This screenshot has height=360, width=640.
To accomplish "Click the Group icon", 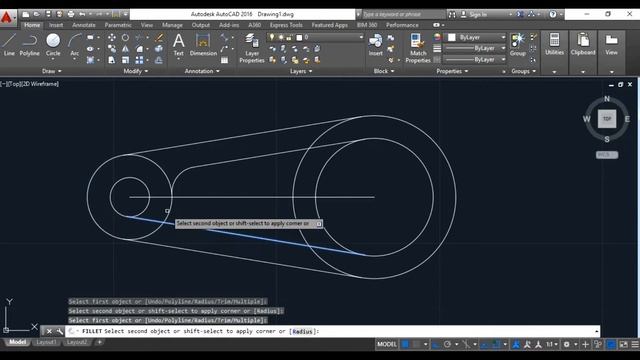I will 518,45.
